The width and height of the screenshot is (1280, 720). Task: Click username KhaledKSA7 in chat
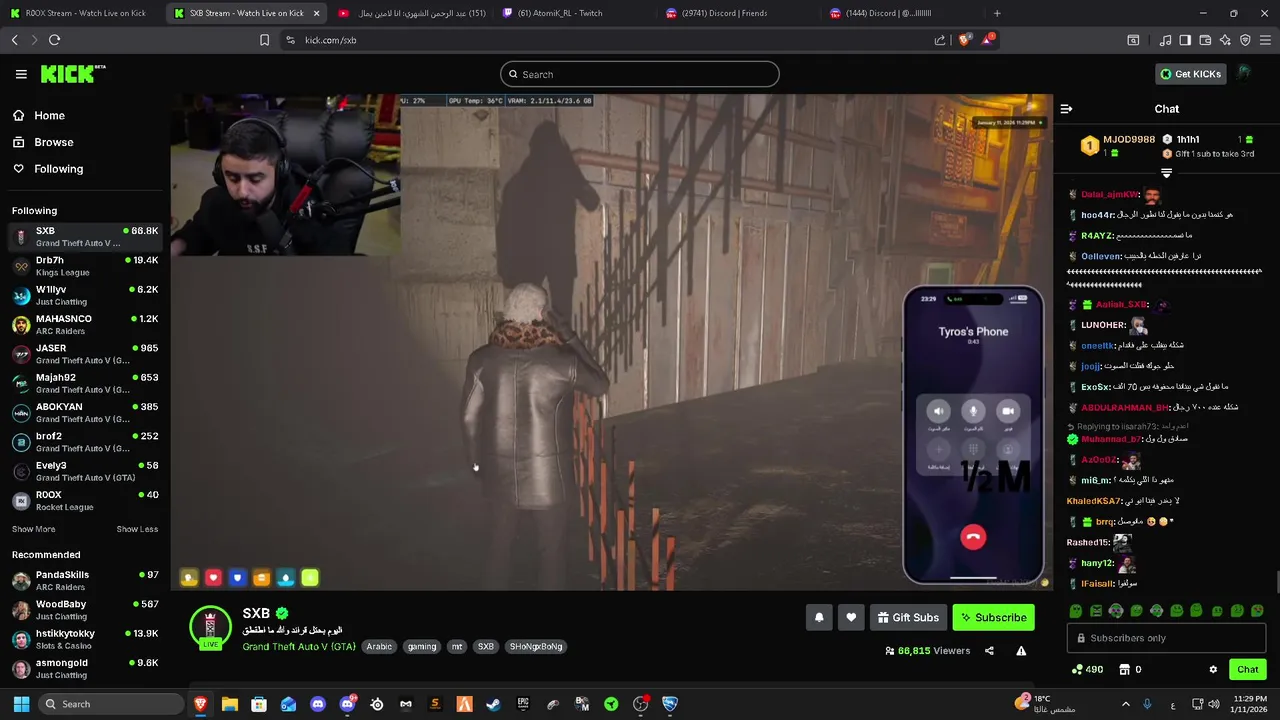(1094, 501)
